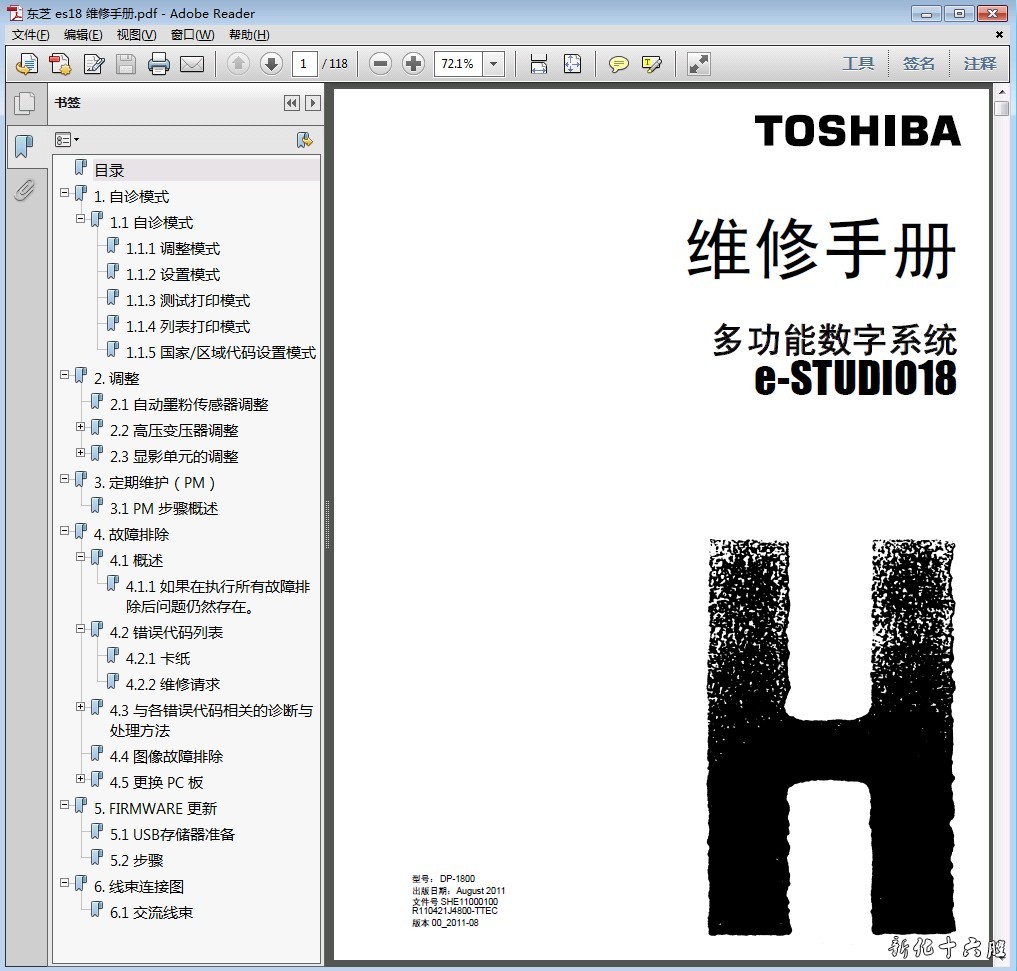Image resolution: width=1017 pixels, height=971 pixels.
Task: Show the Page Thumbnails panel
Action: point(24,103)
